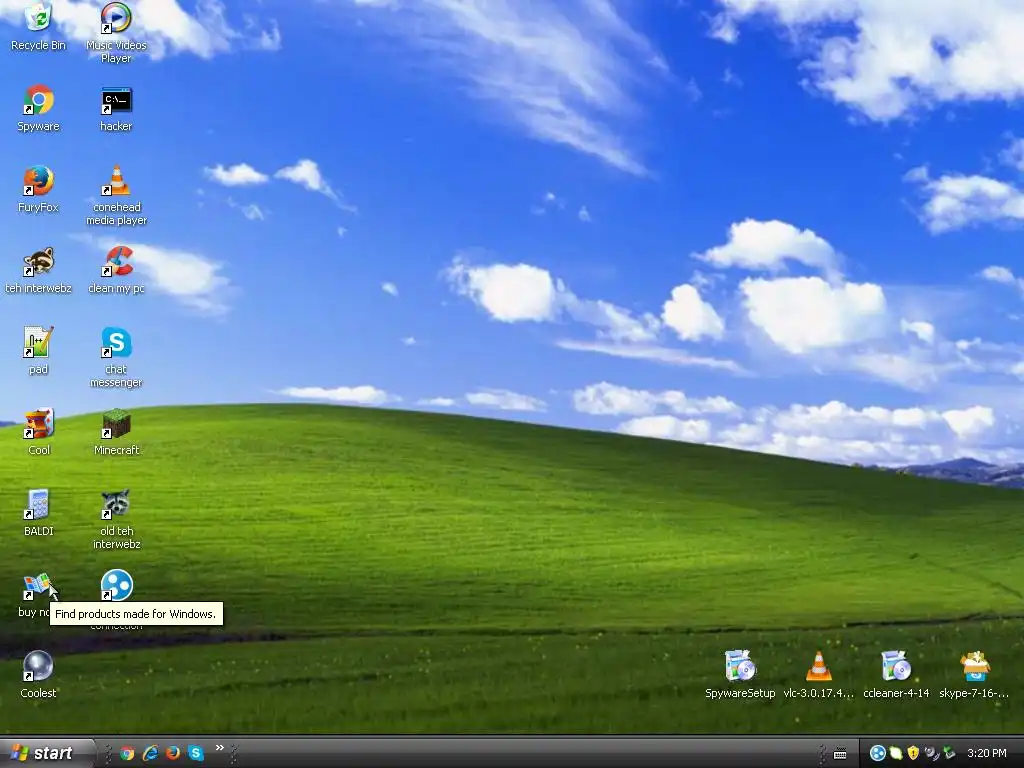
Task: Select the Cool desktop shortcut
Action: point(39,432)
